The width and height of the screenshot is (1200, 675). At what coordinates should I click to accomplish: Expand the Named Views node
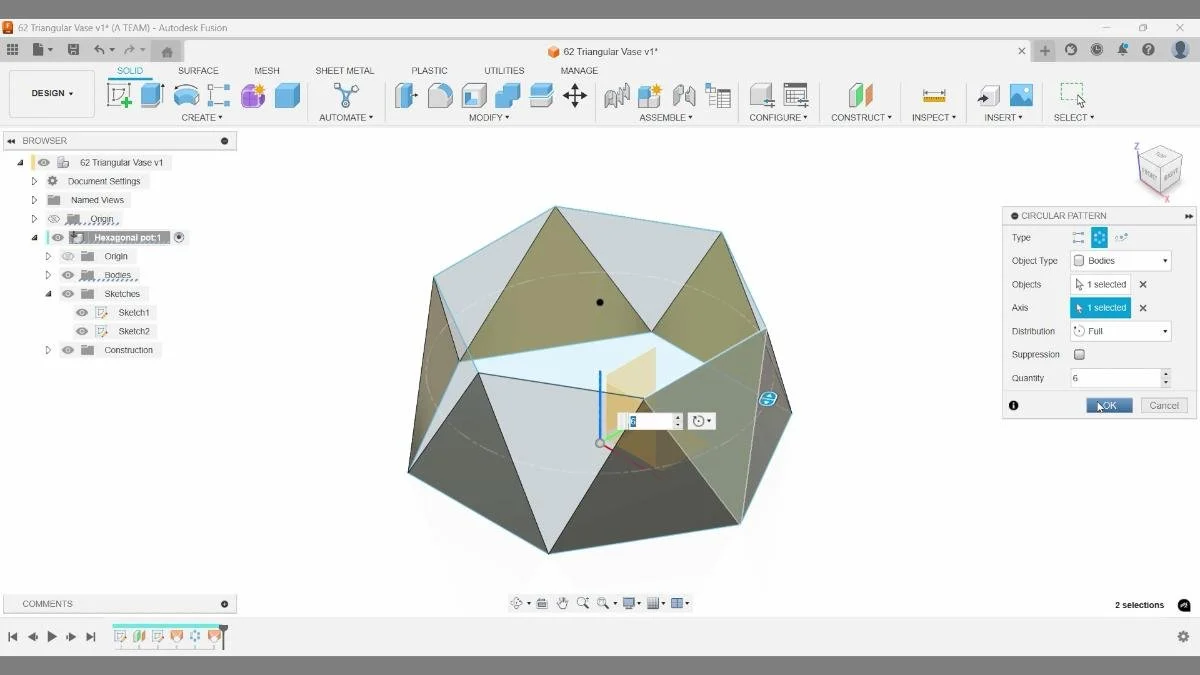point(34,200)
